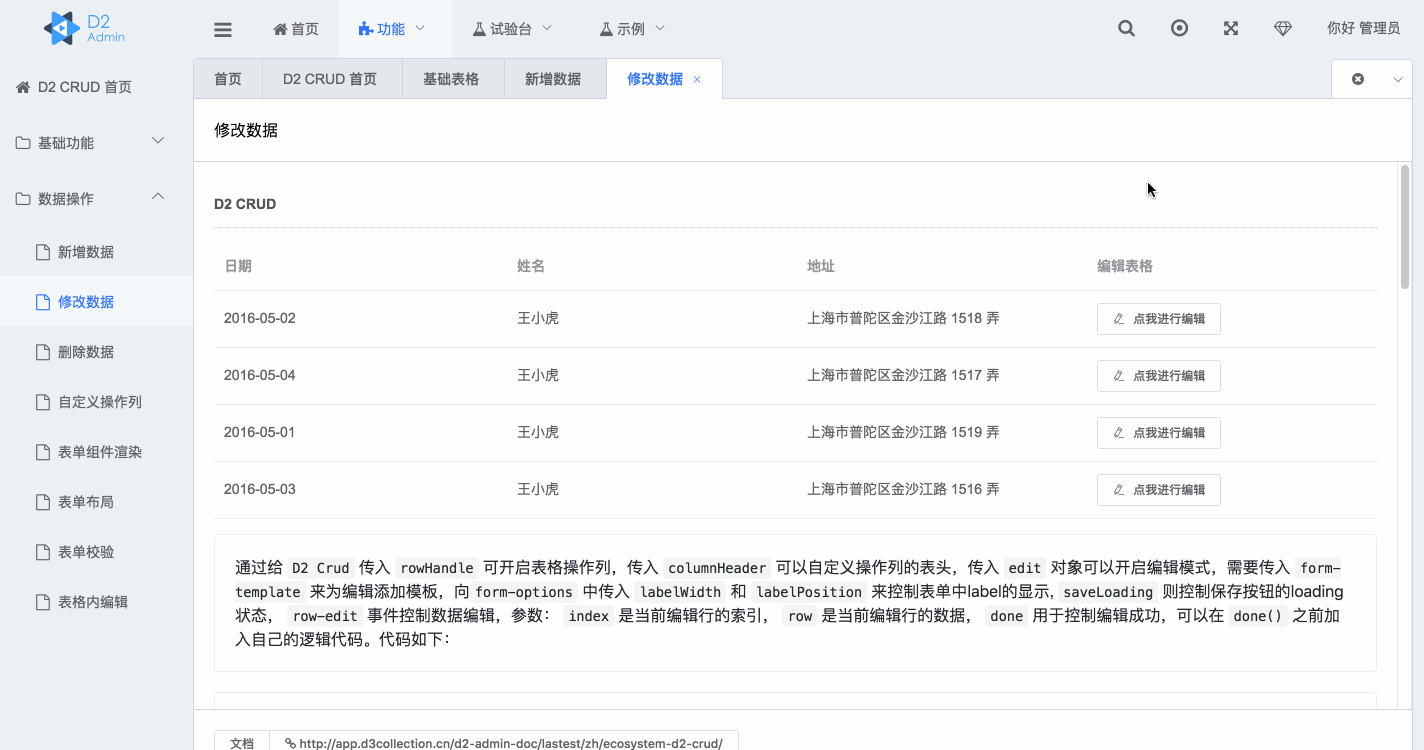Image resolution: width=1424 pixels, height=750 pixels.
Task: Click the flask icon beside 示例
Action: pos(606,29)
